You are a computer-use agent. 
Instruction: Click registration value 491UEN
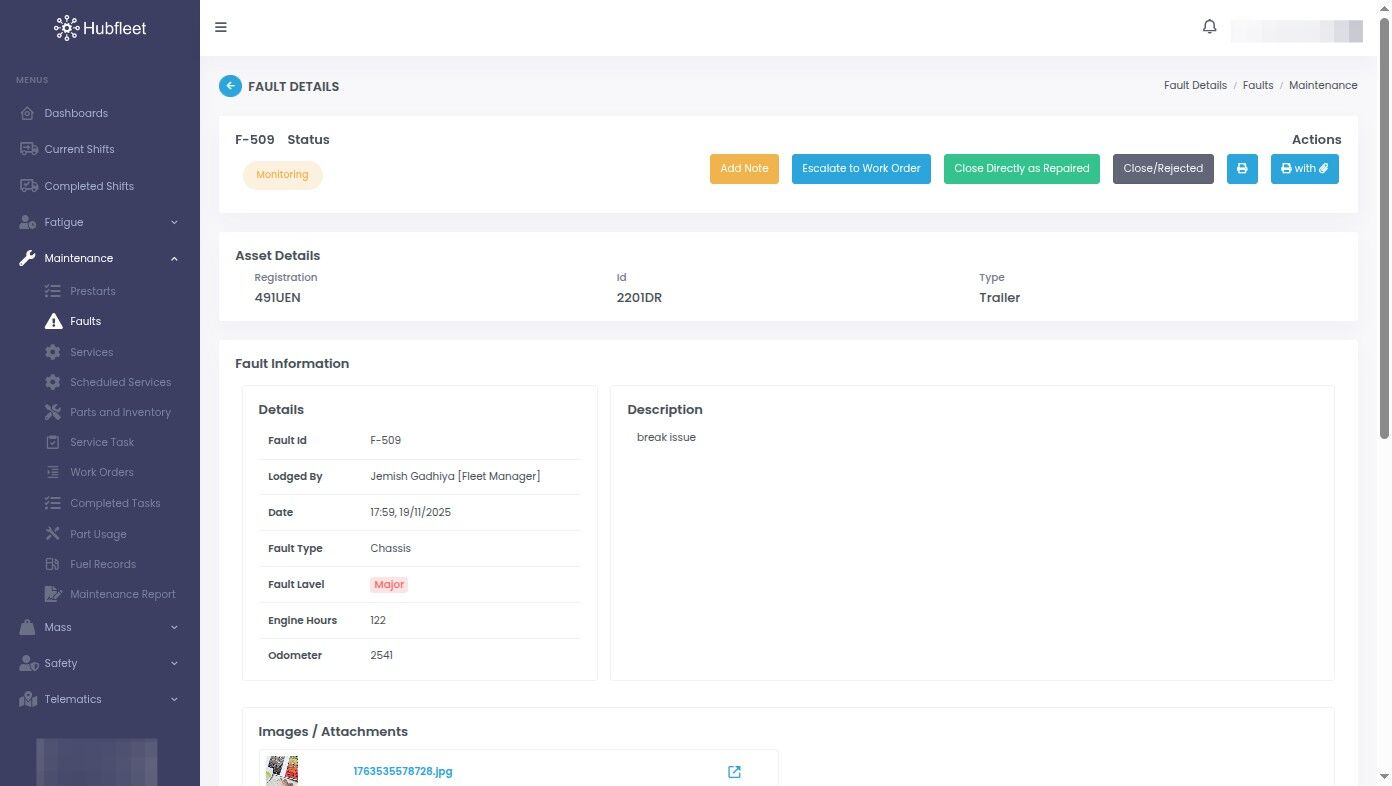278,297
